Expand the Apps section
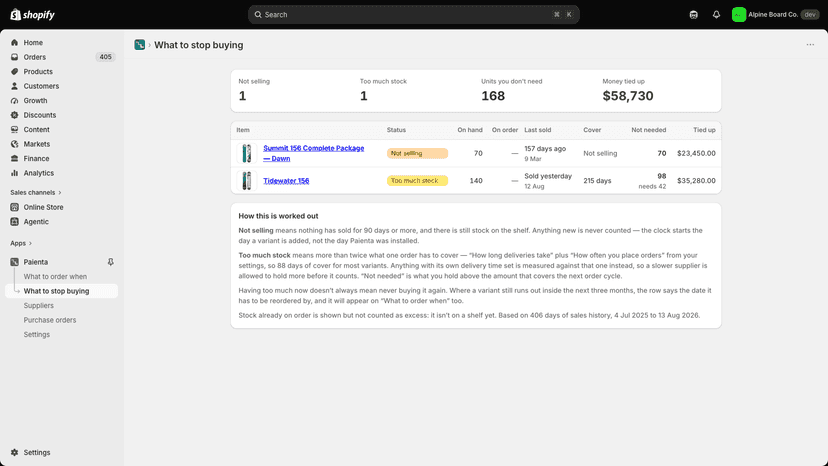828x466 pixels. 21,243
